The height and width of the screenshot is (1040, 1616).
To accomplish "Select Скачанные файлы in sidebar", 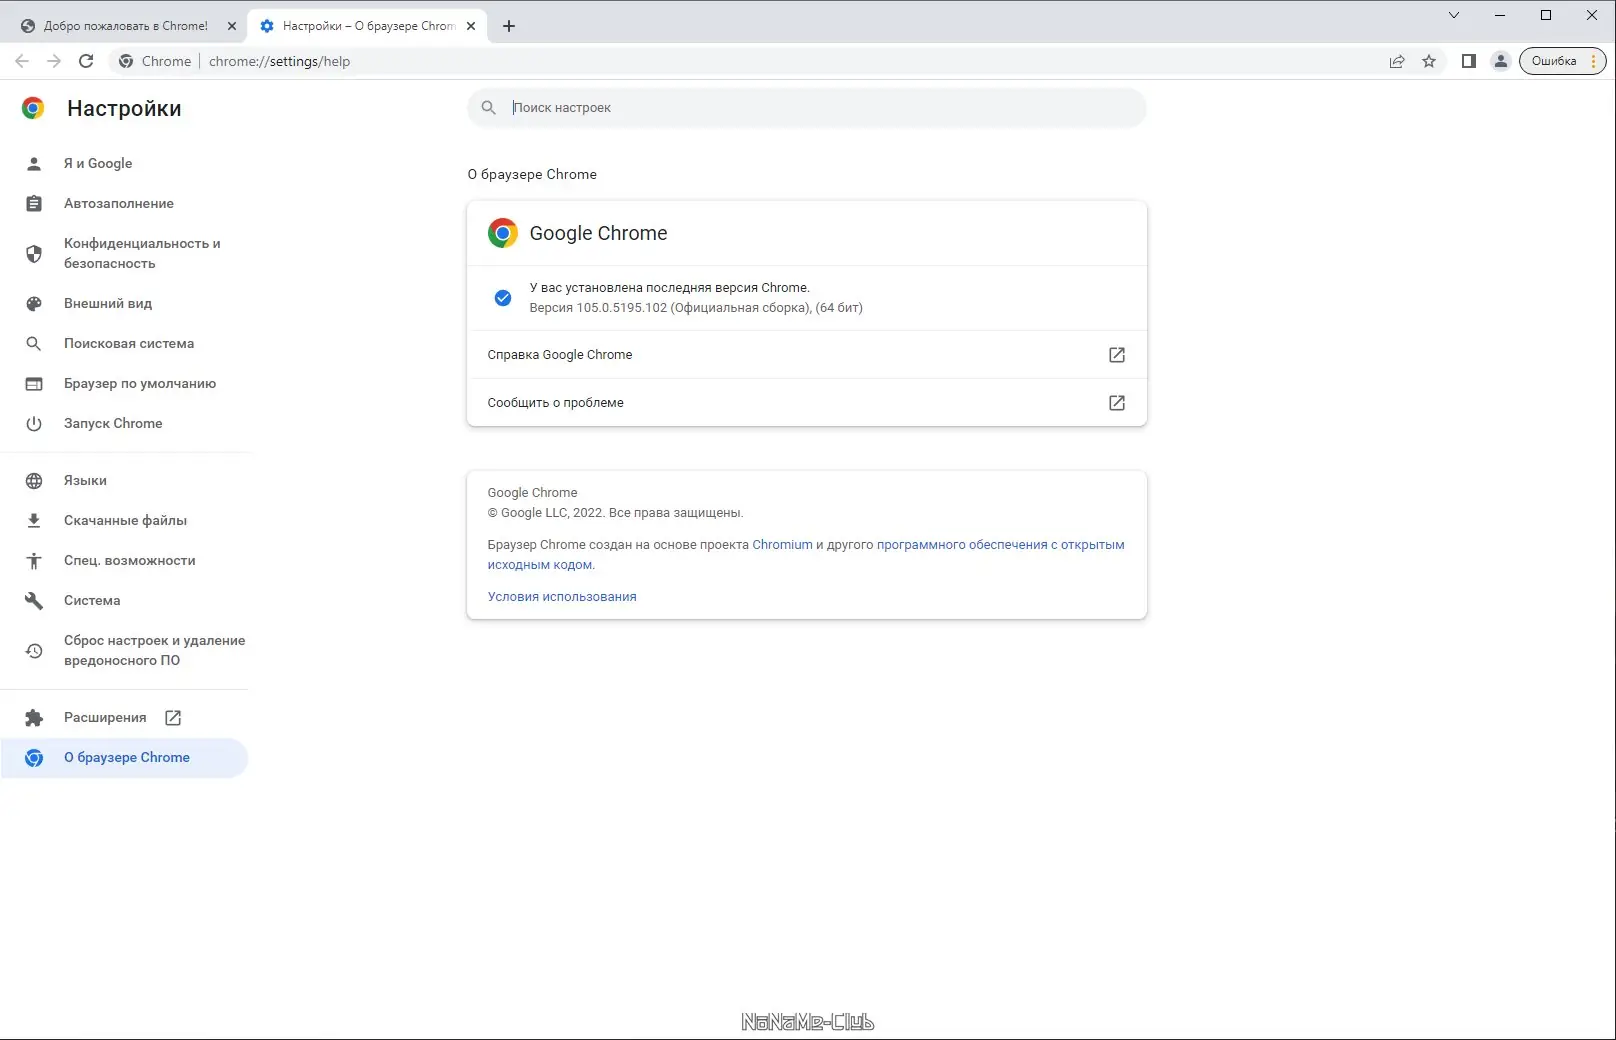I will (x=124, y=520).
